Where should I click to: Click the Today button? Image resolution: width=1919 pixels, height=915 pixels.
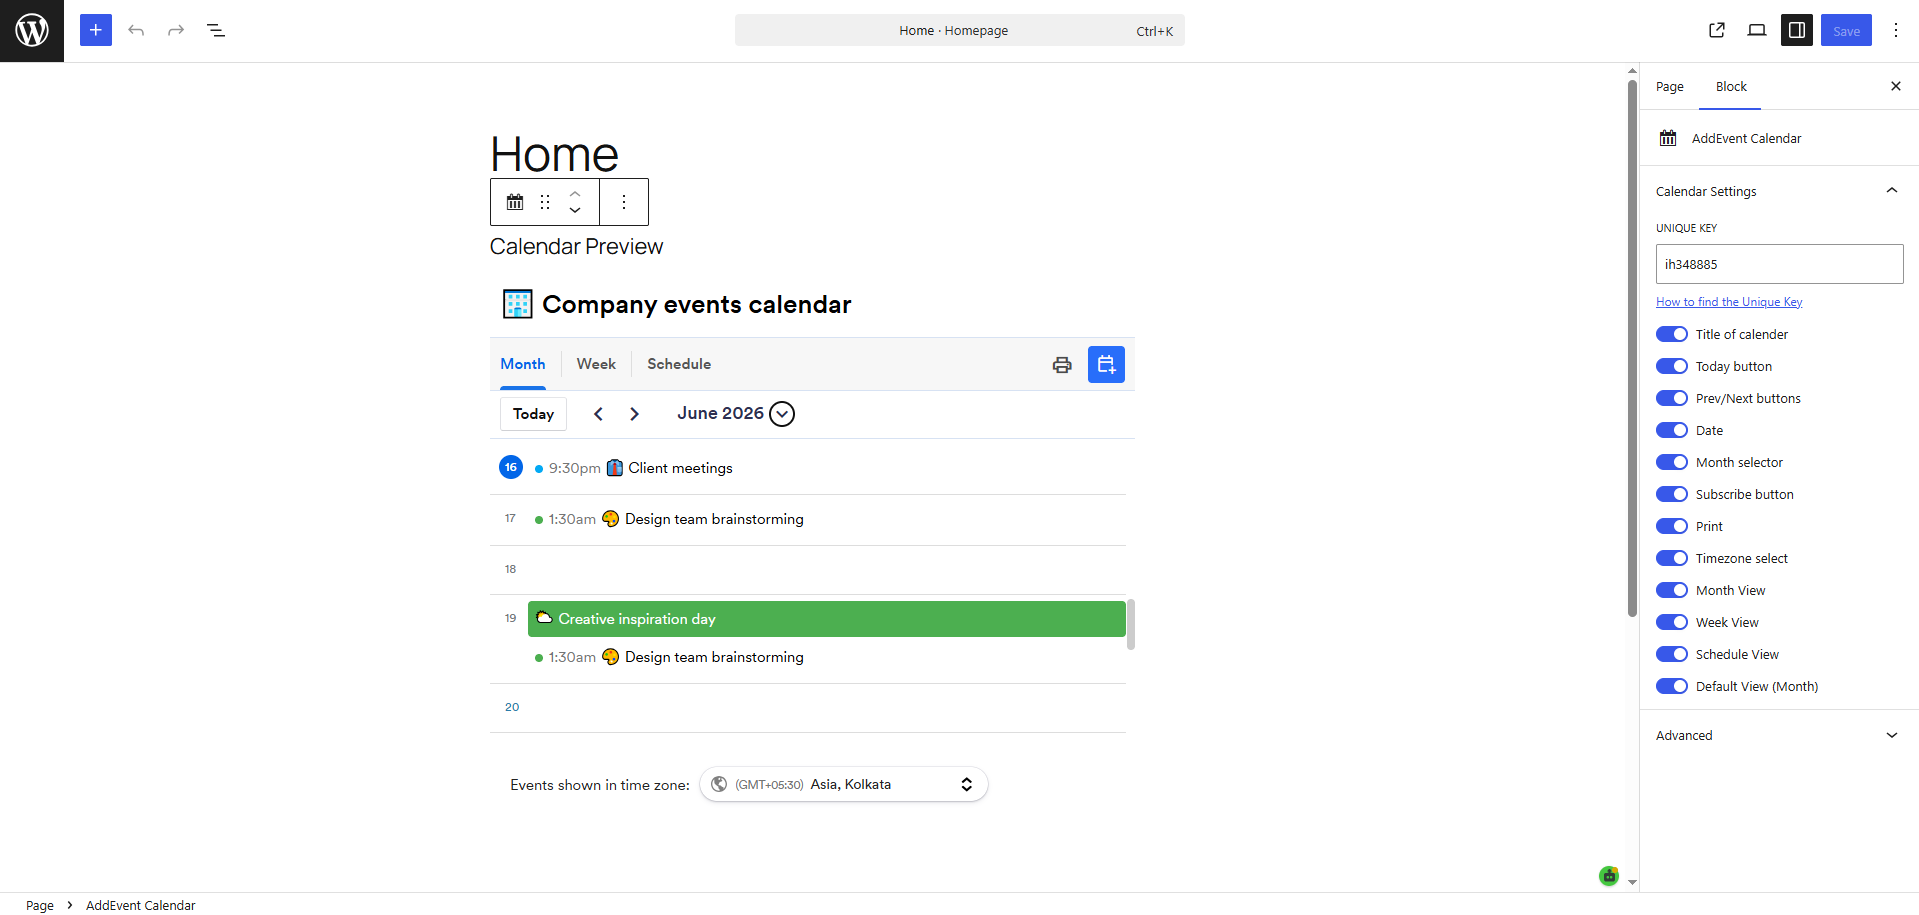click(533, 414)
